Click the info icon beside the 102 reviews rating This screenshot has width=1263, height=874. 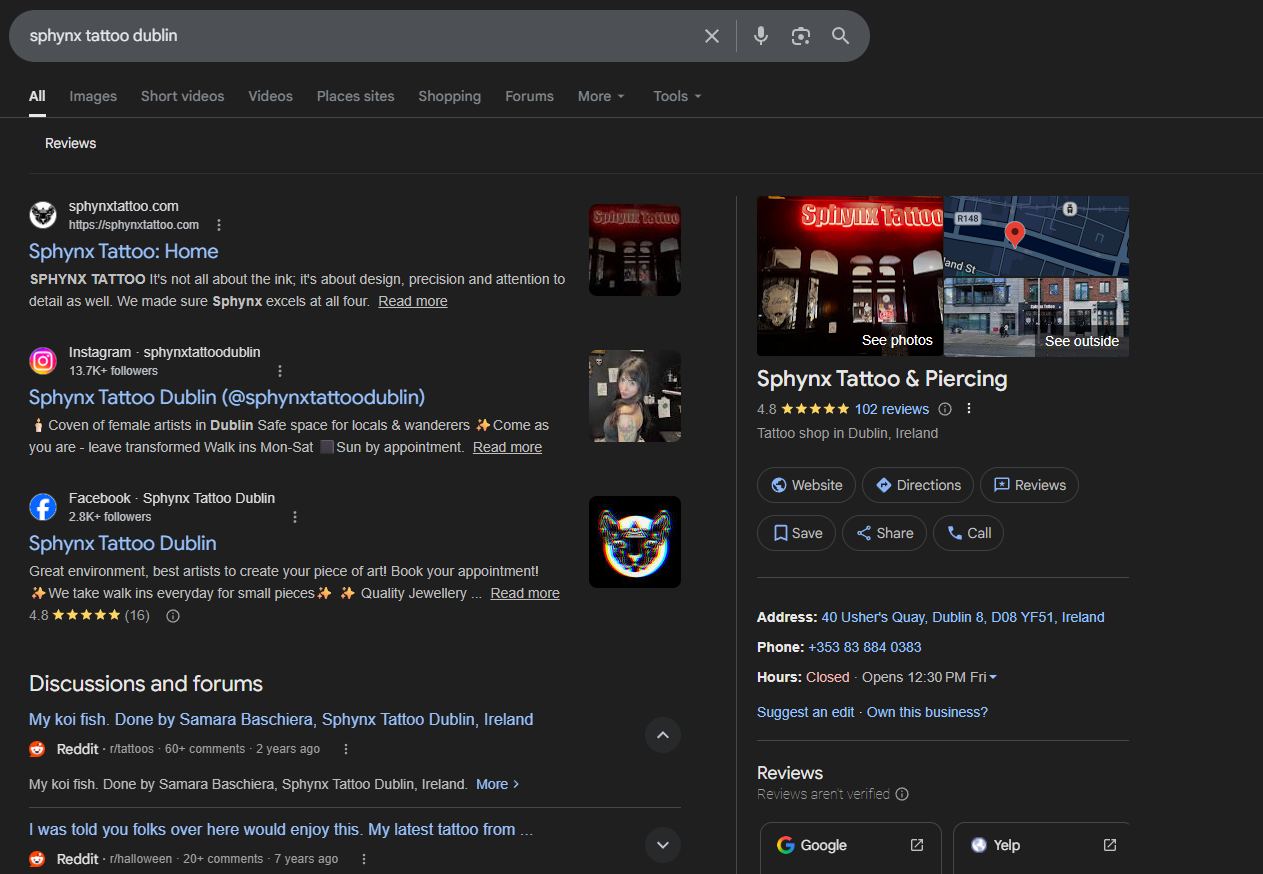point(944,408)
